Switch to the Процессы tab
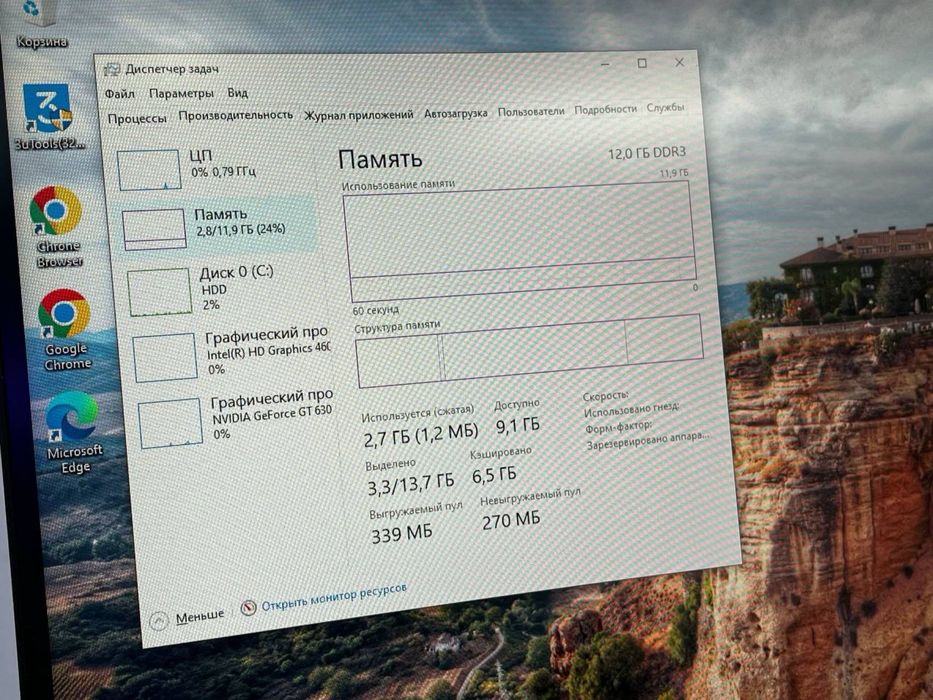Viewport: 933px width, 700px height. point(137,118)
